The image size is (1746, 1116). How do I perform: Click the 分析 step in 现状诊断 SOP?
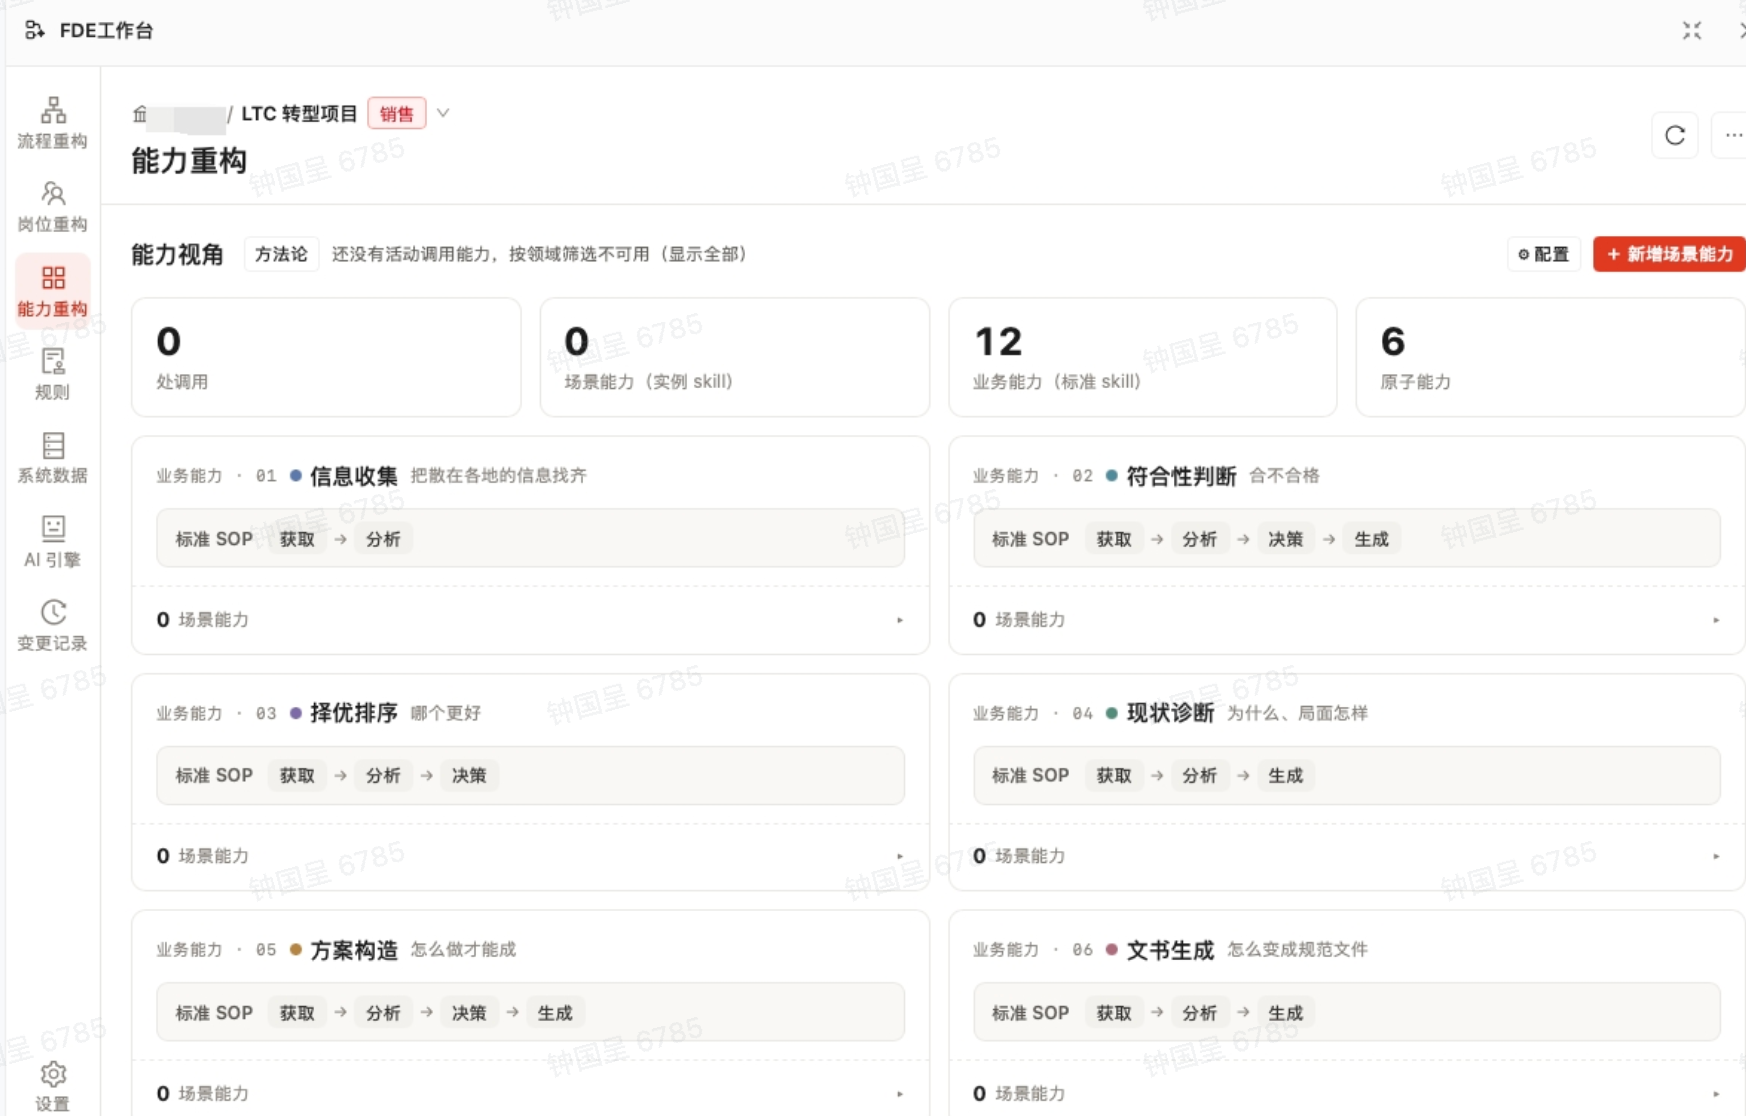click(x=1200, y=775)
